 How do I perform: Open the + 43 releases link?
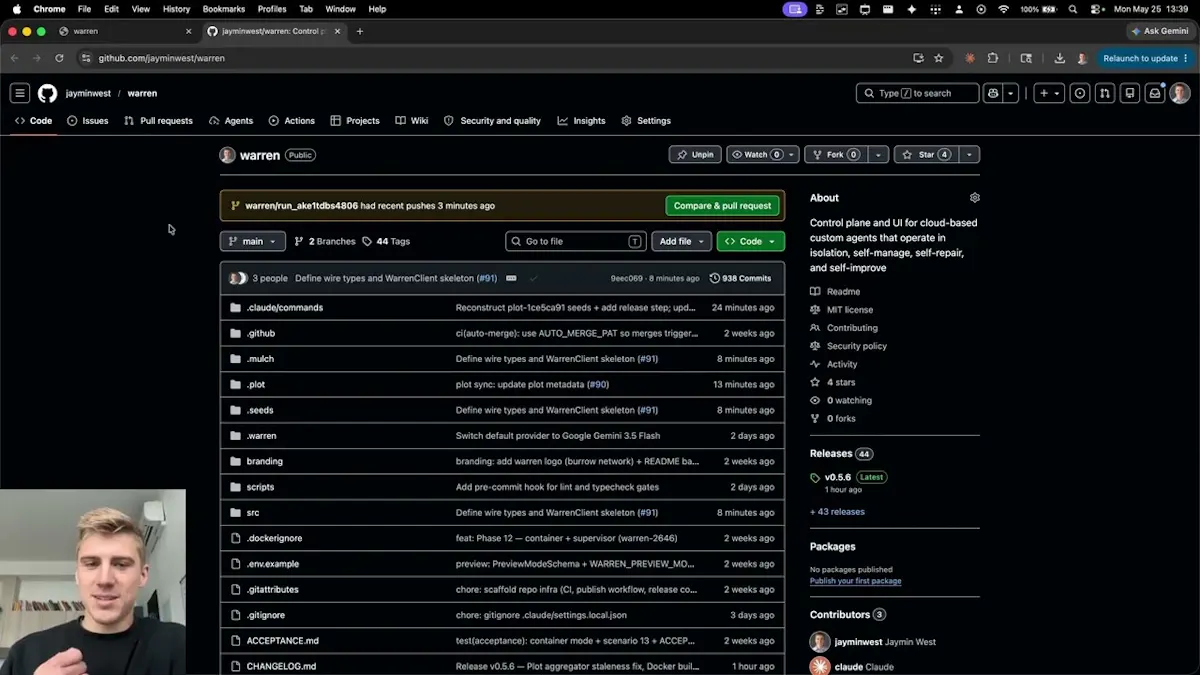pos(837,512)
